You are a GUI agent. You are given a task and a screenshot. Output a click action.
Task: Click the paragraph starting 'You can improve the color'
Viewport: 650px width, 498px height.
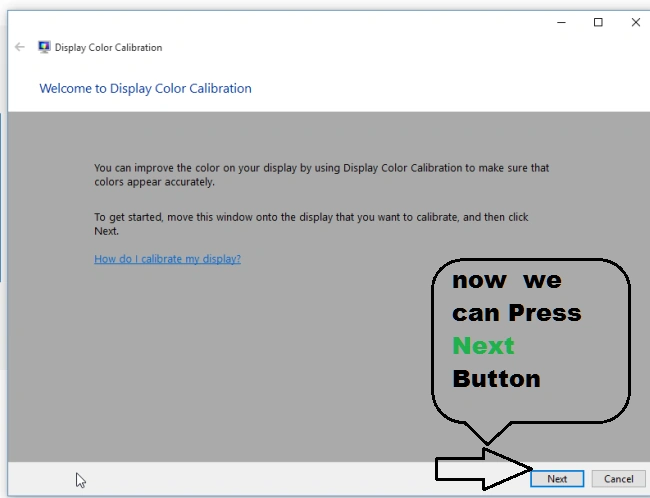click(321, 175)
